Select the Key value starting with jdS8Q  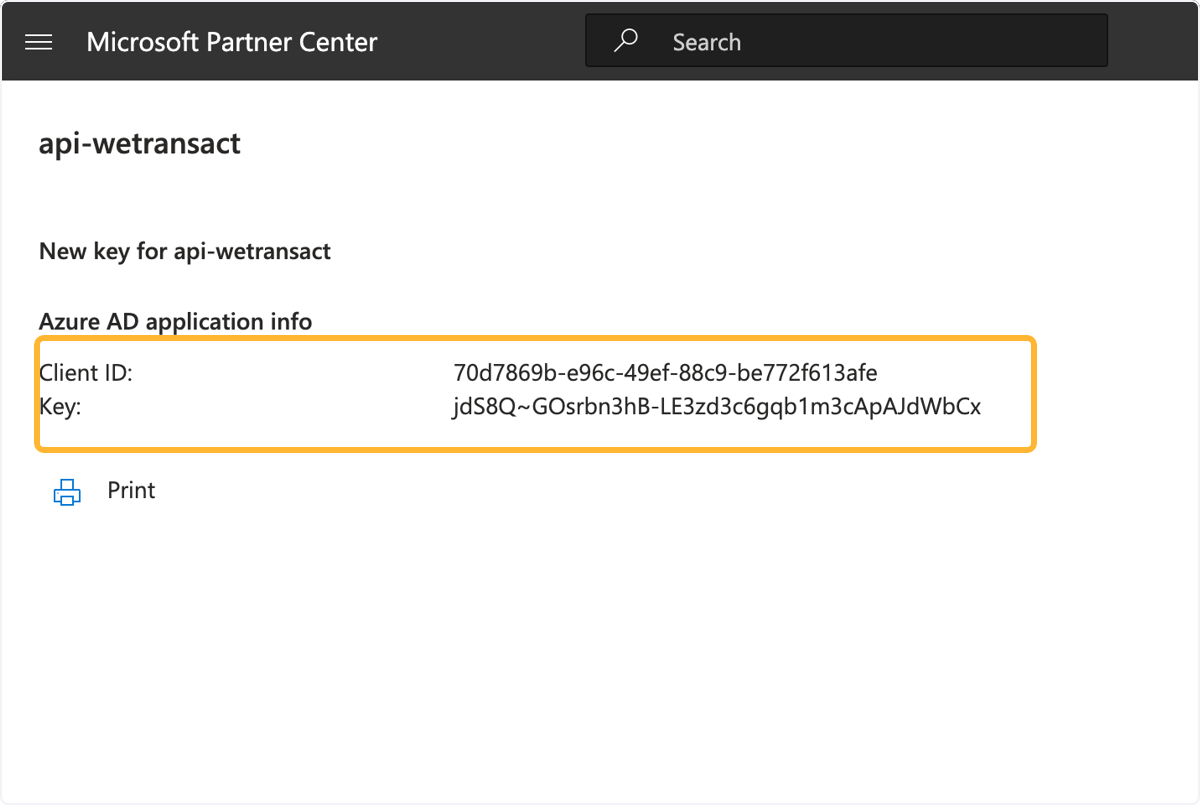coord(717,407)
